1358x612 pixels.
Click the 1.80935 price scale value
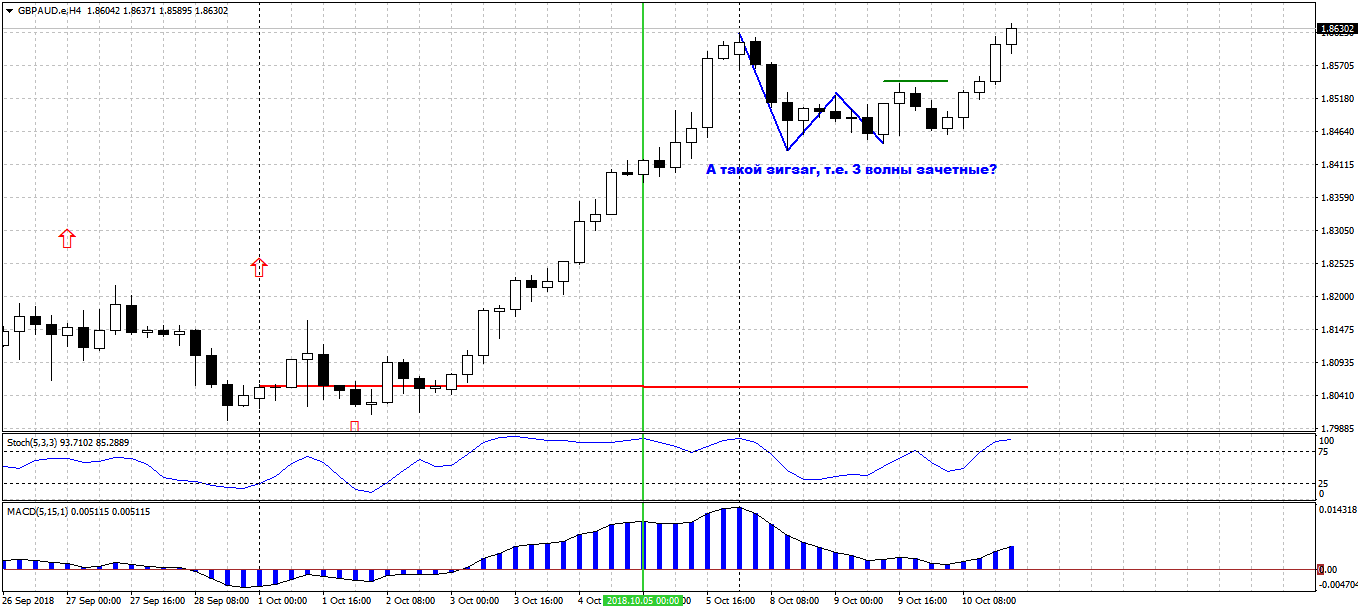click(x=1336, y=363)
